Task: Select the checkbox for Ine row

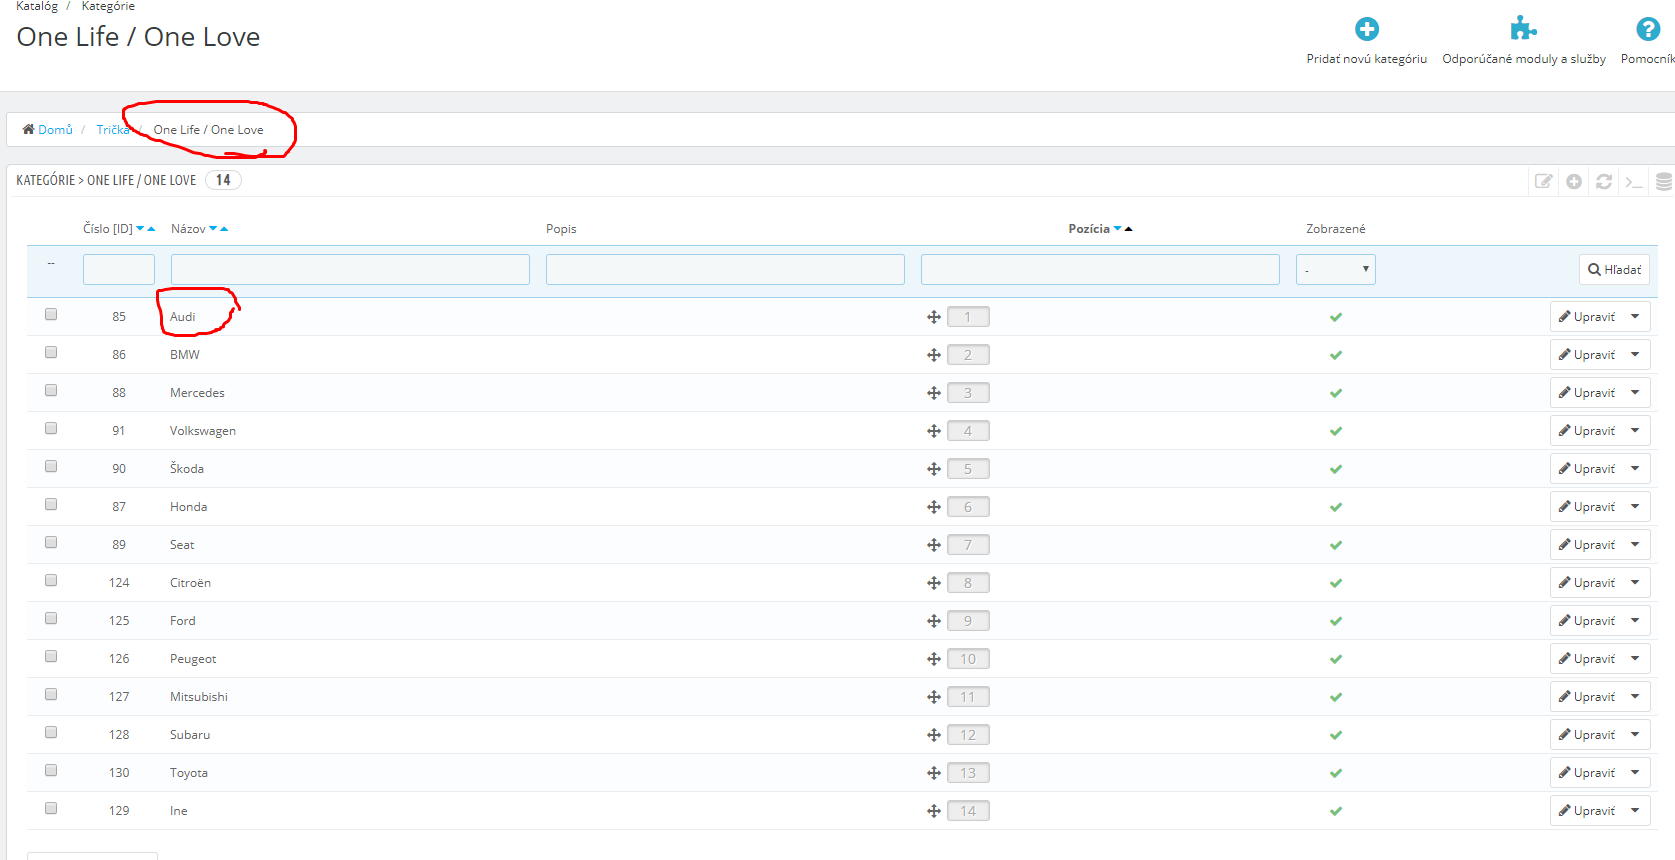Action: point(51,808)
